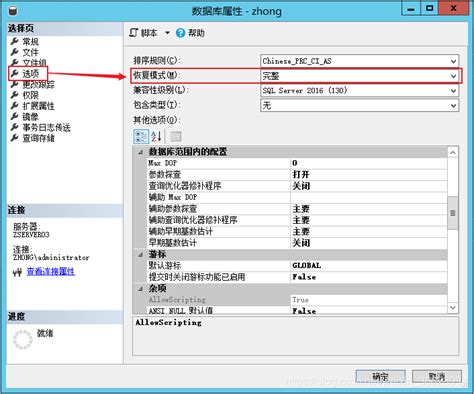The height and width of the screenshot is (394, 474).
Task: Select the 查询优化器修补程序 row
Action: coord(297,186)
